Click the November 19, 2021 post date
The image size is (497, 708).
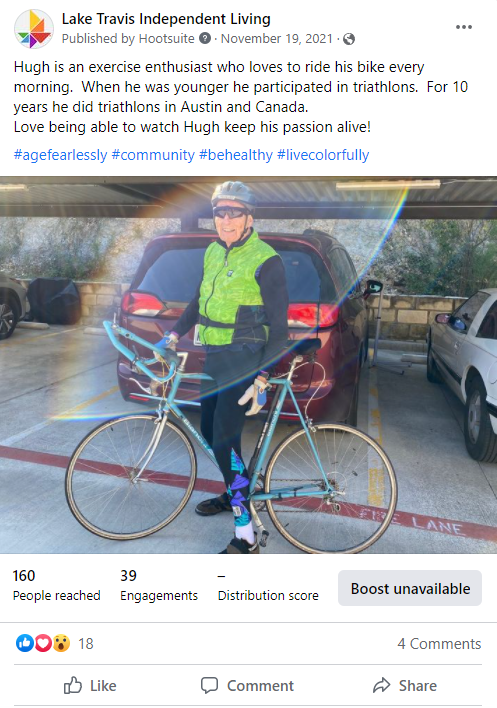(277, 39)
